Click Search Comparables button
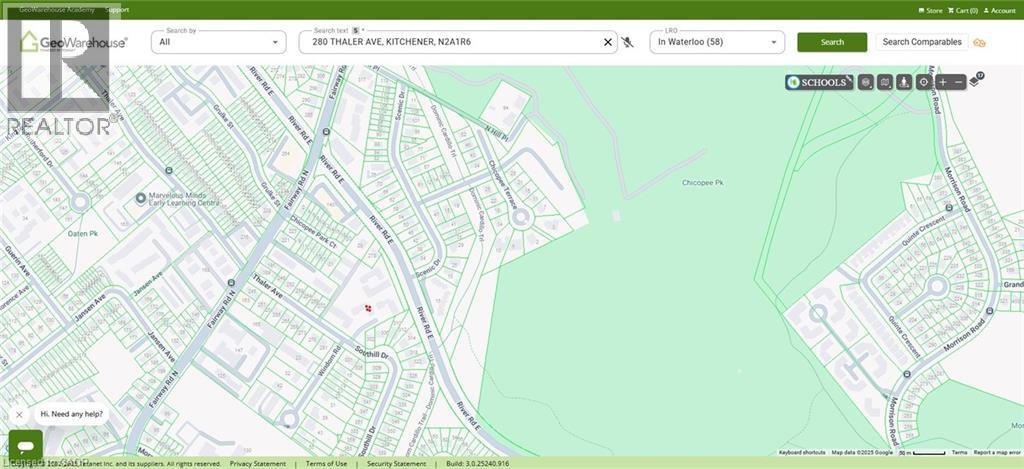The height and width of the screenshot is (469, 1024). 922,42
